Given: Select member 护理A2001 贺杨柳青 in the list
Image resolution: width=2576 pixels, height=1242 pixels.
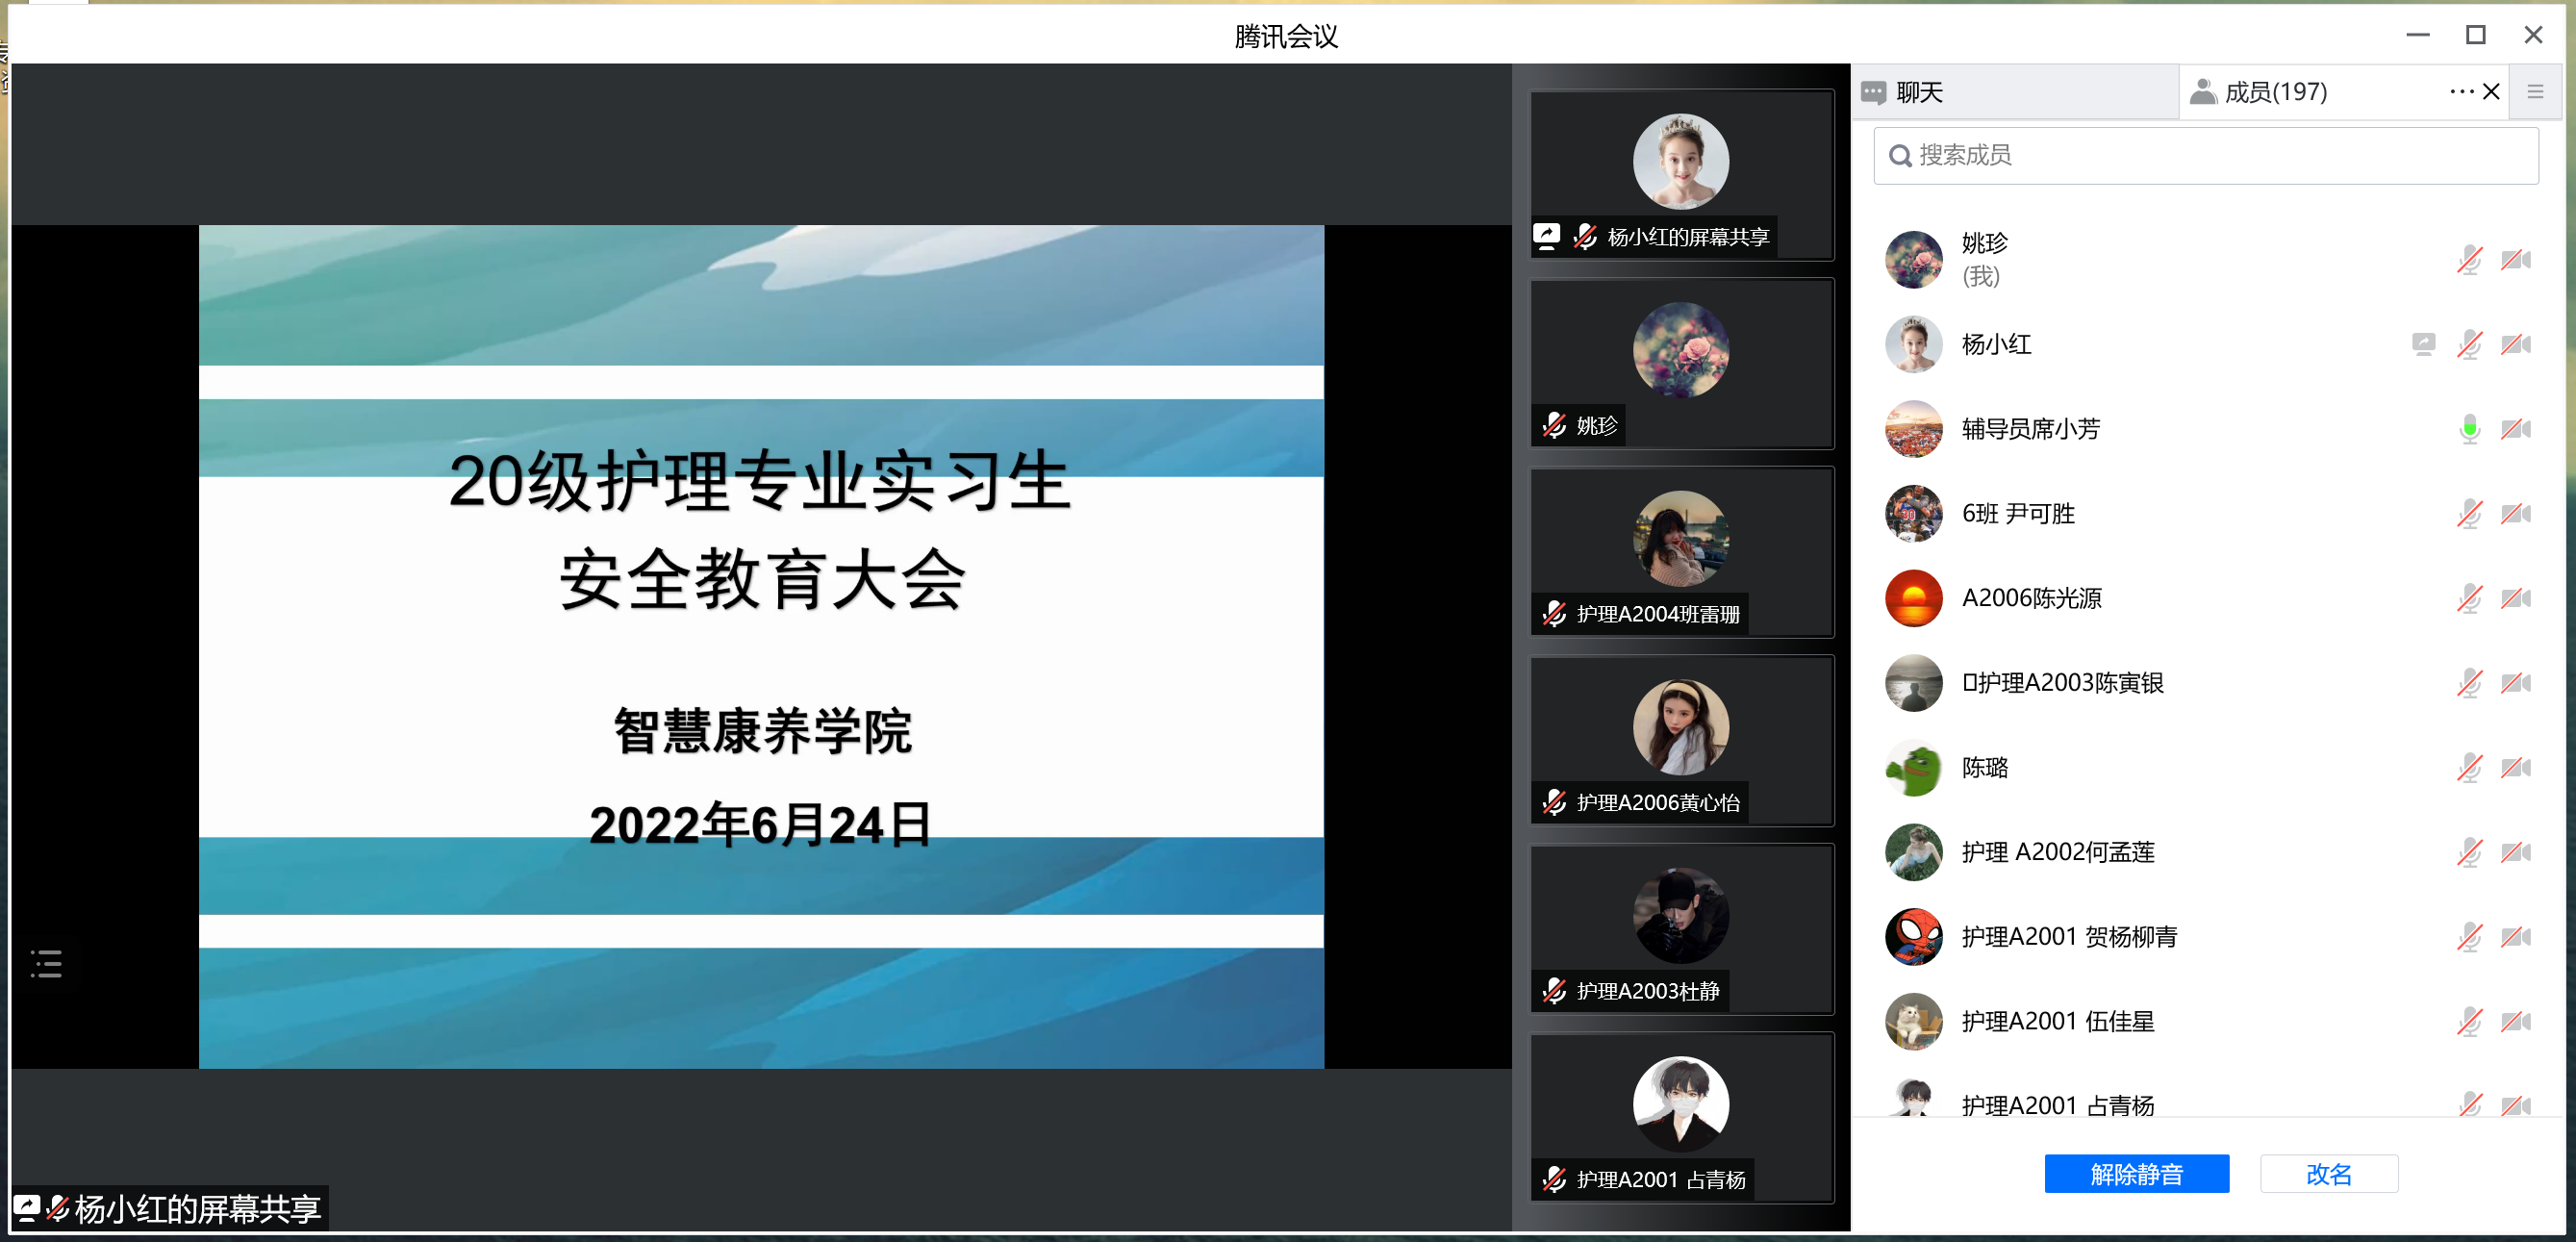Looking at the screenshot, I should coord(2205,937).
